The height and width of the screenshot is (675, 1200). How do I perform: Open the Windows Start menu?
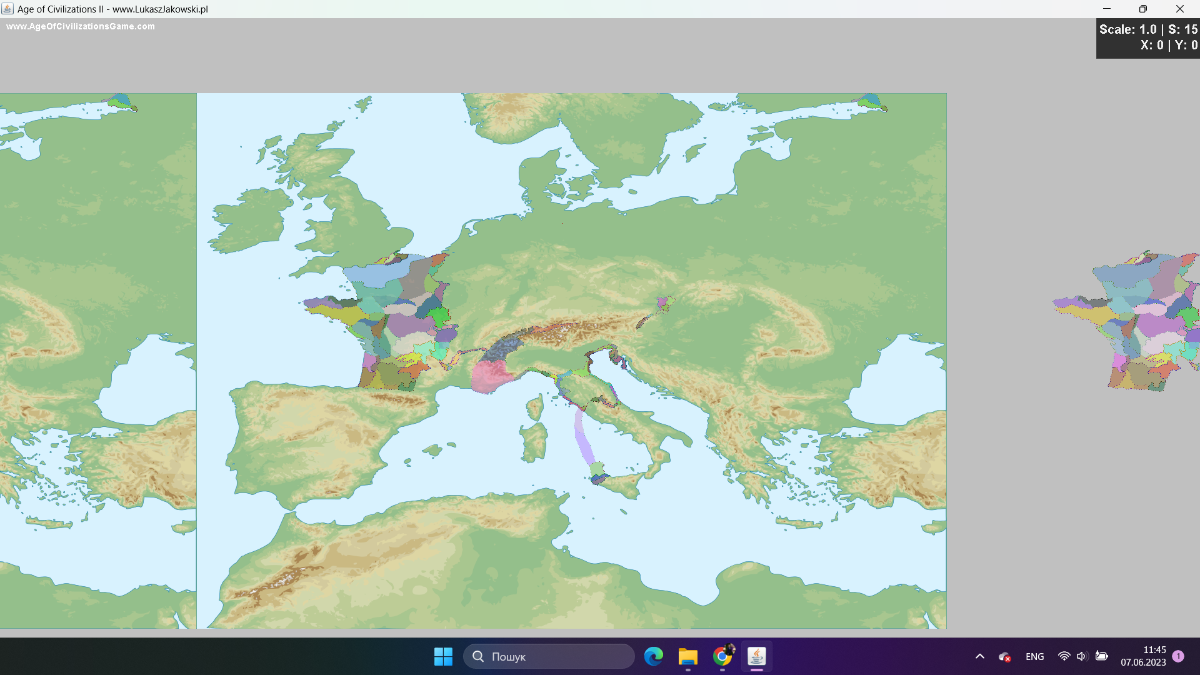[x=443, y=657]
